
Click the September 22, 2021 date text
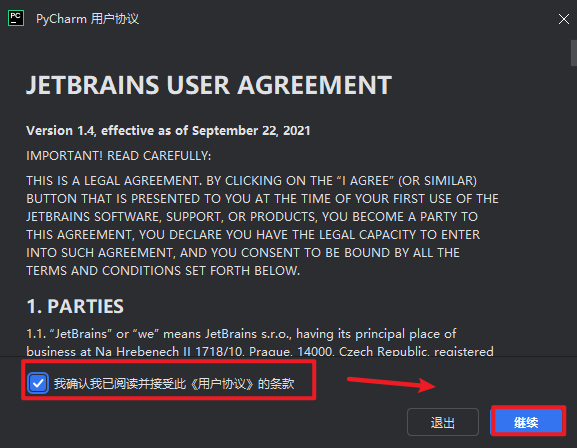251,131
